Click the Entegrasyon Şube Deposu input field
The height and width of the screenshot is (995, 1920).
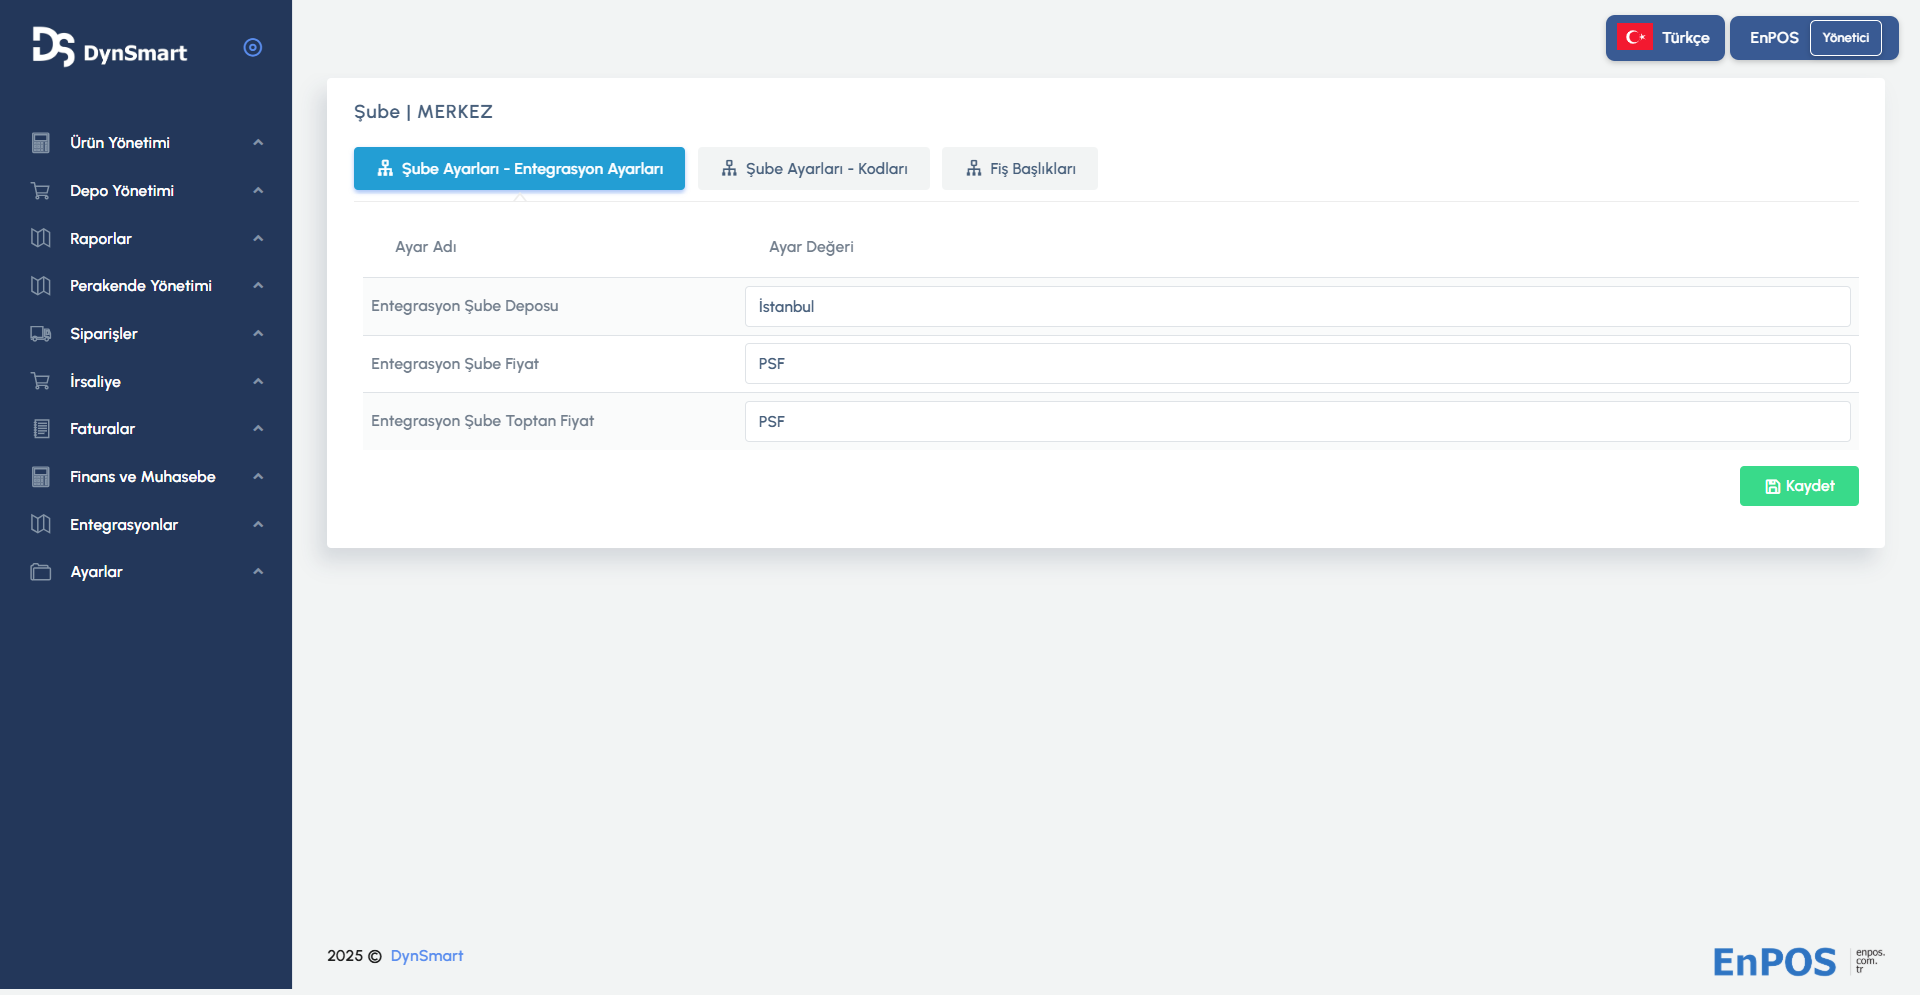pyautogui.click(x=1297, y=307)
